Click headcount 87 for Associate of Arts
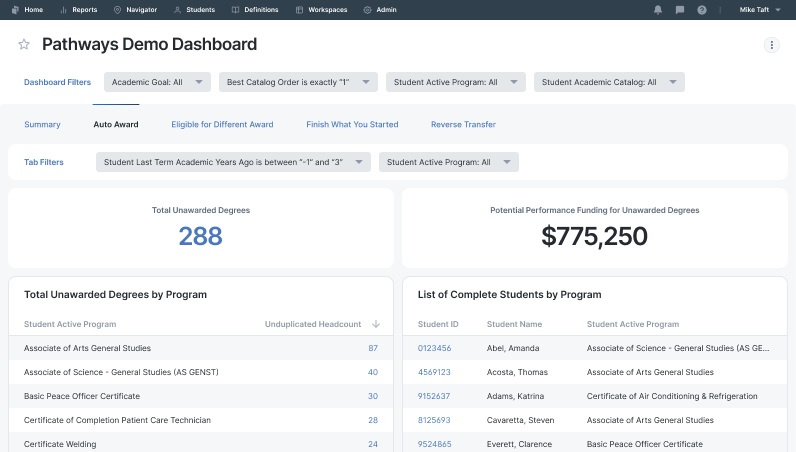This screenshot has width=796, height=452. (x=372, y=348)
